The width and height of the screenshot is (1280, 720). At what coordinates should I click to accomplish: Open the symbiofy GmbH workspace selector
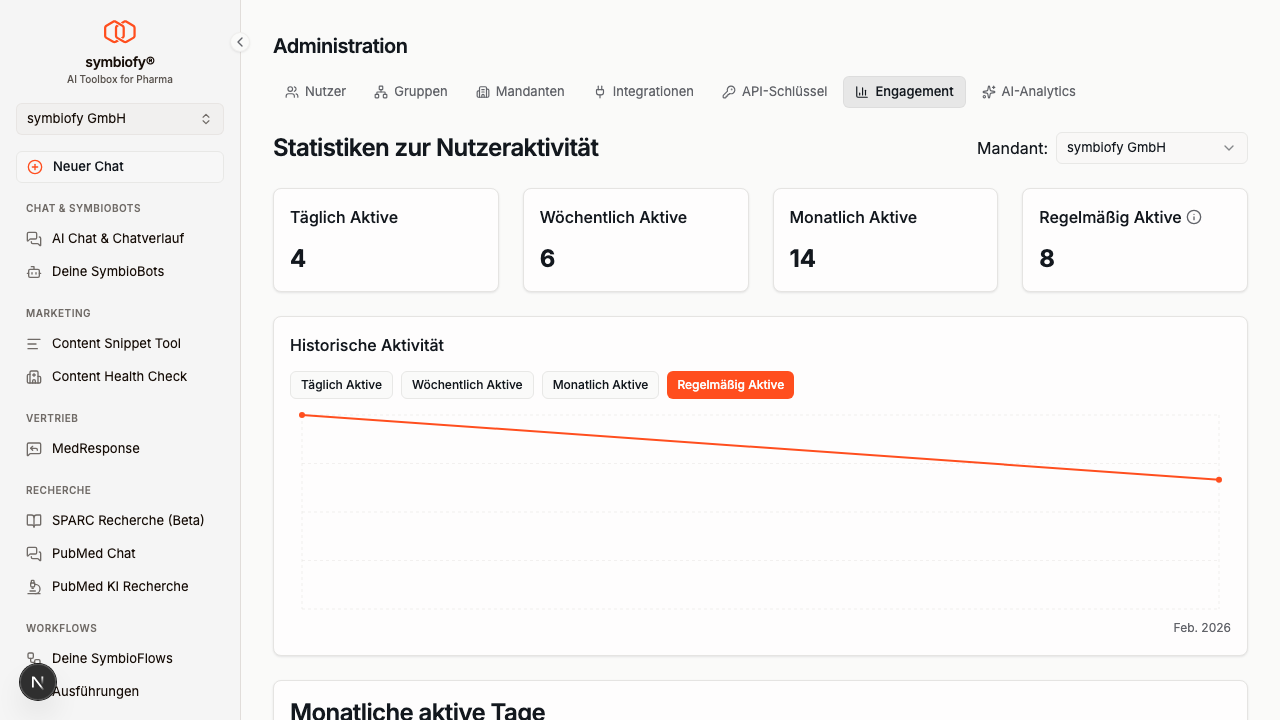coord(119,118)
